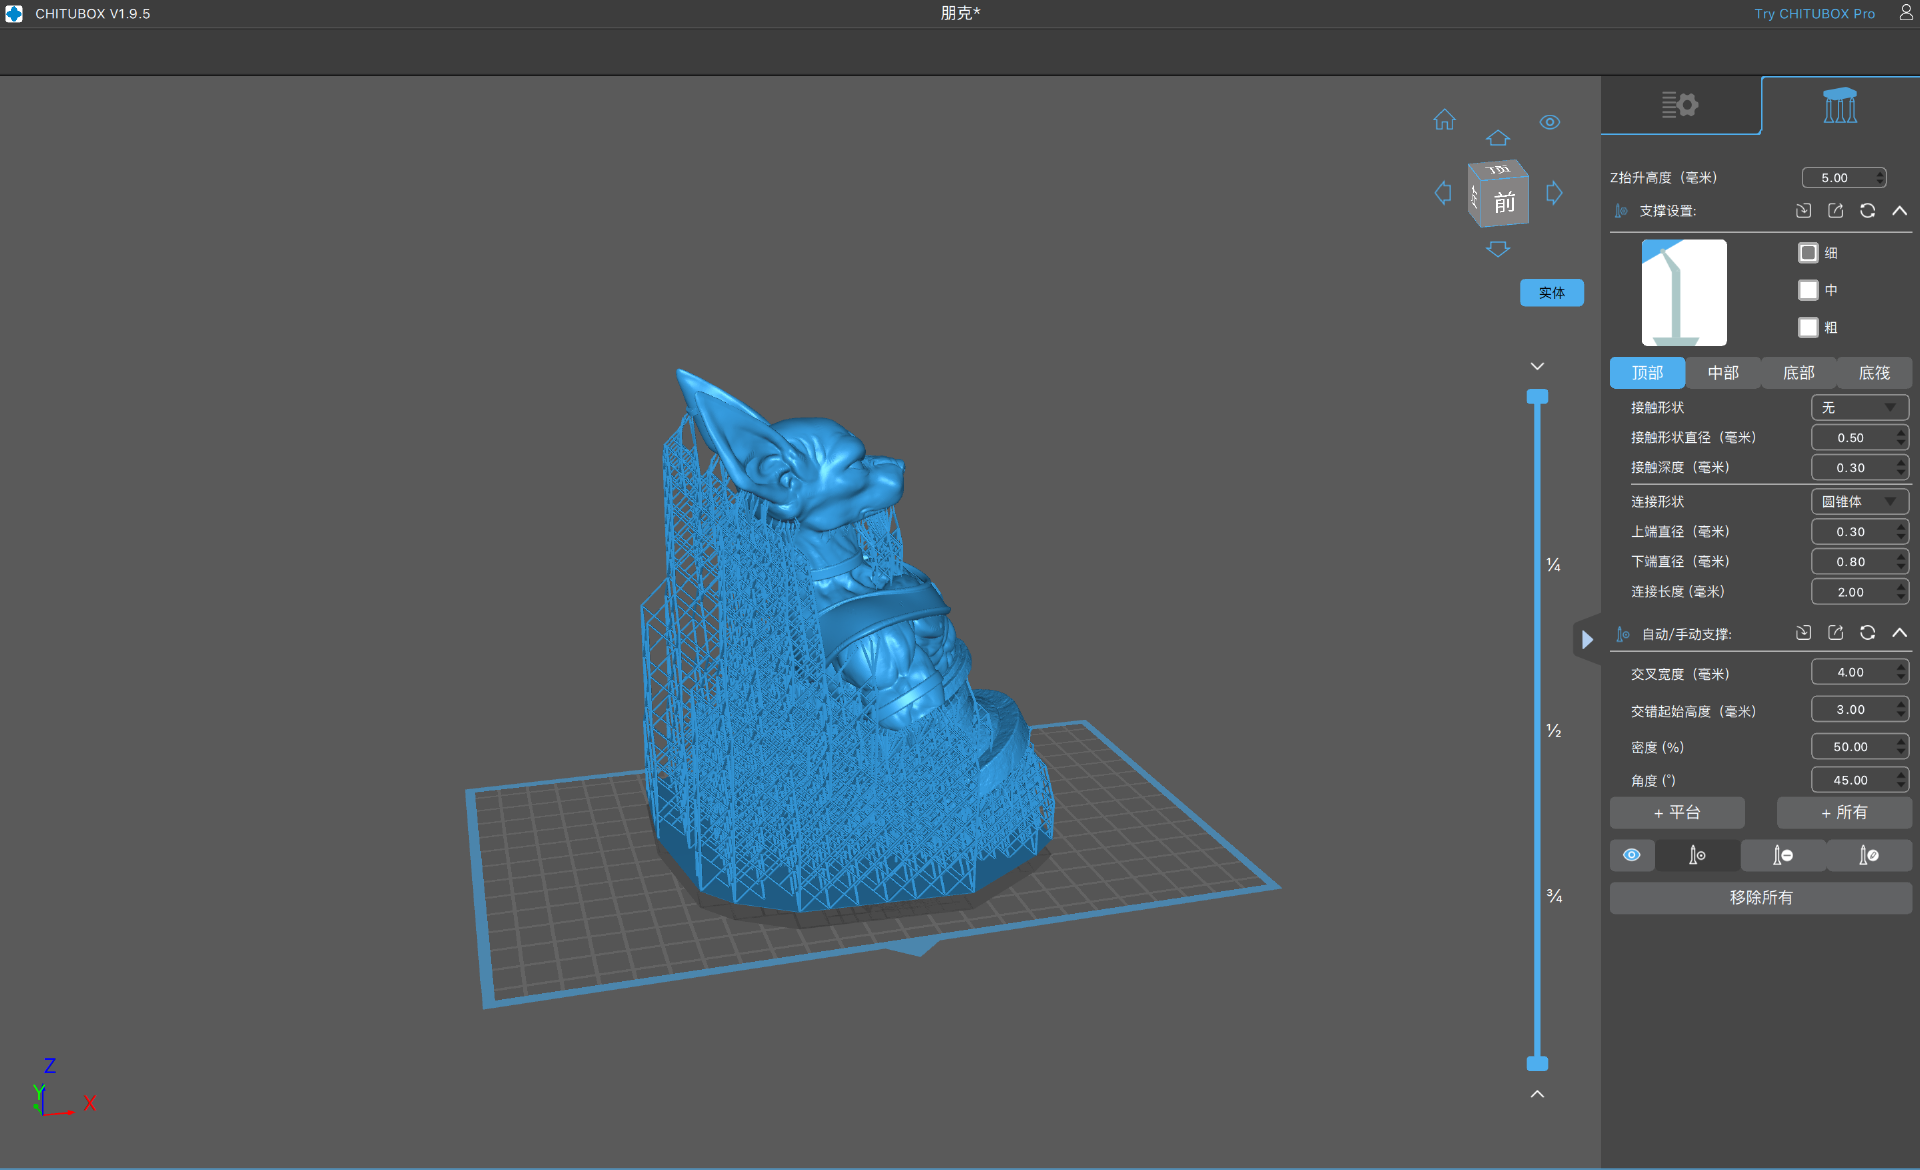This screenshot has width=1920, height=1170.
Task: Step the 交错起始高度 3.00 spinner arrows
Action: point(1901,710)
